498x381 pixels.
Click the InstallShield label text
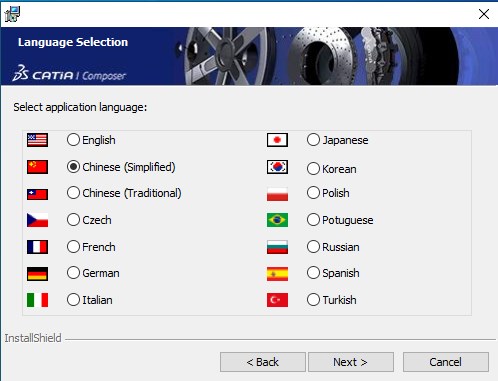33,338
